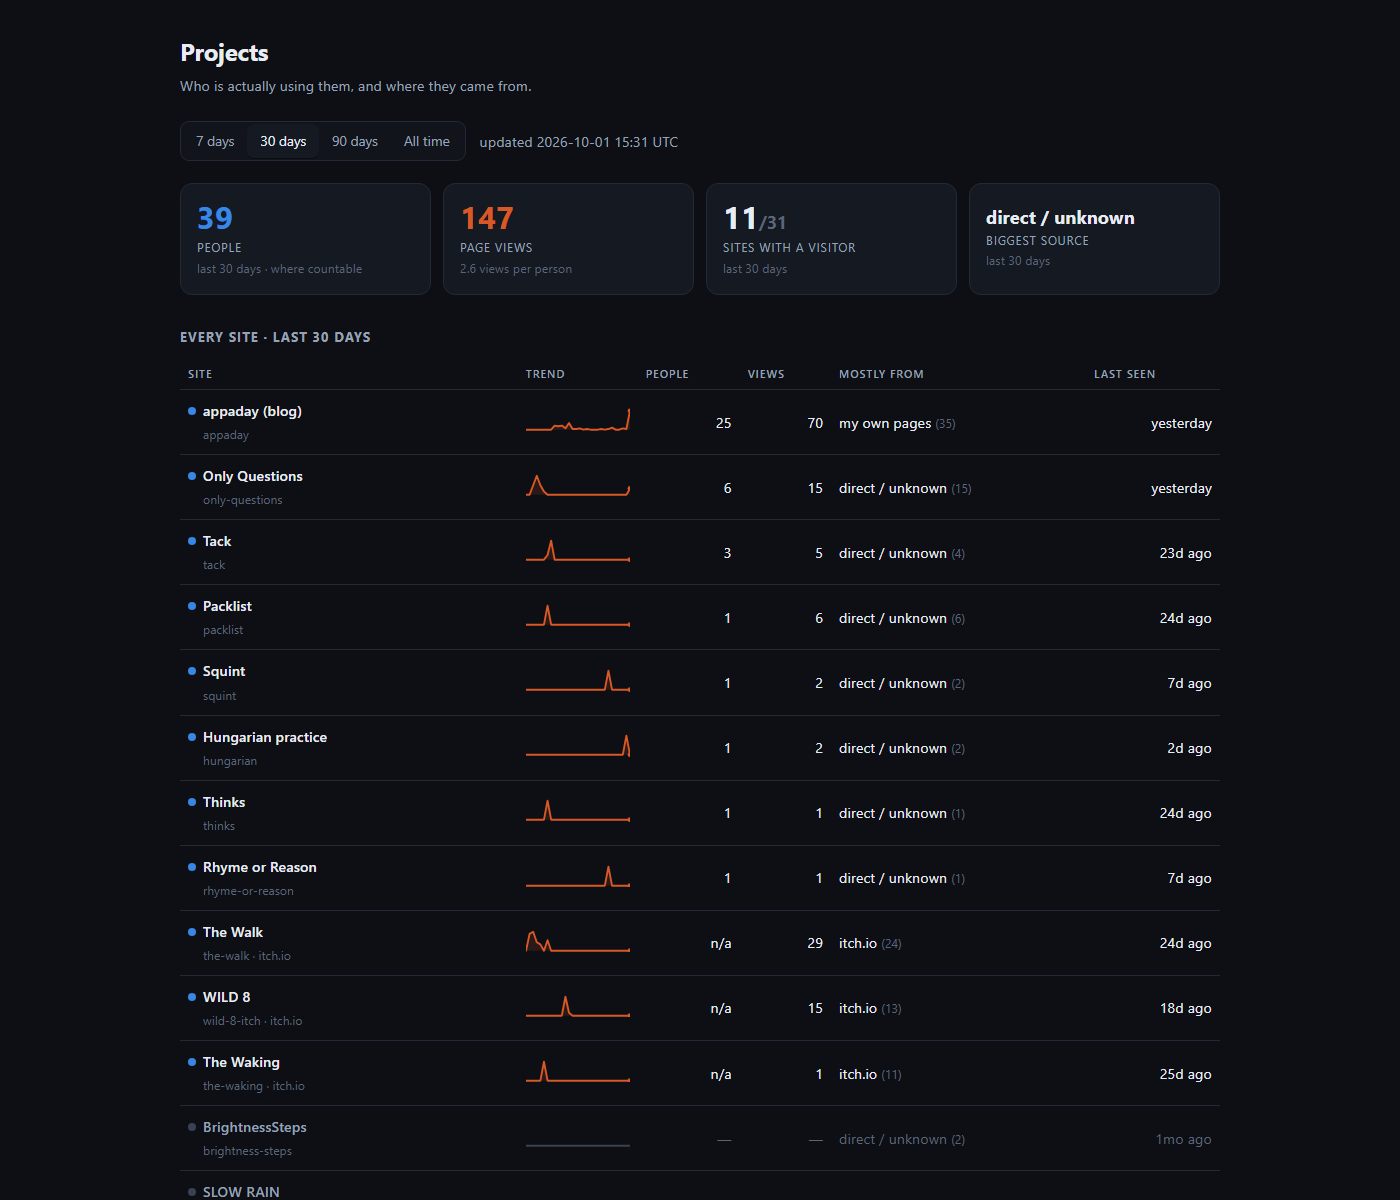
Task: Select the 30 days range tab
Action: [x=283, y=141]
